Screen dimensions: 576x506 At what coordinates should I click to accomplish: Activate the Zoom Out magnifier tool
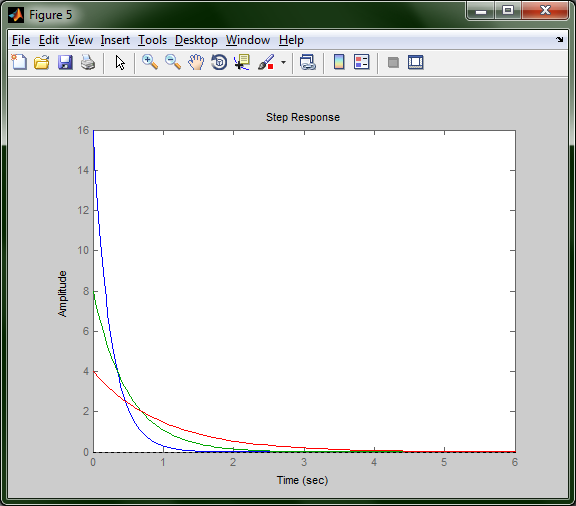173,62
